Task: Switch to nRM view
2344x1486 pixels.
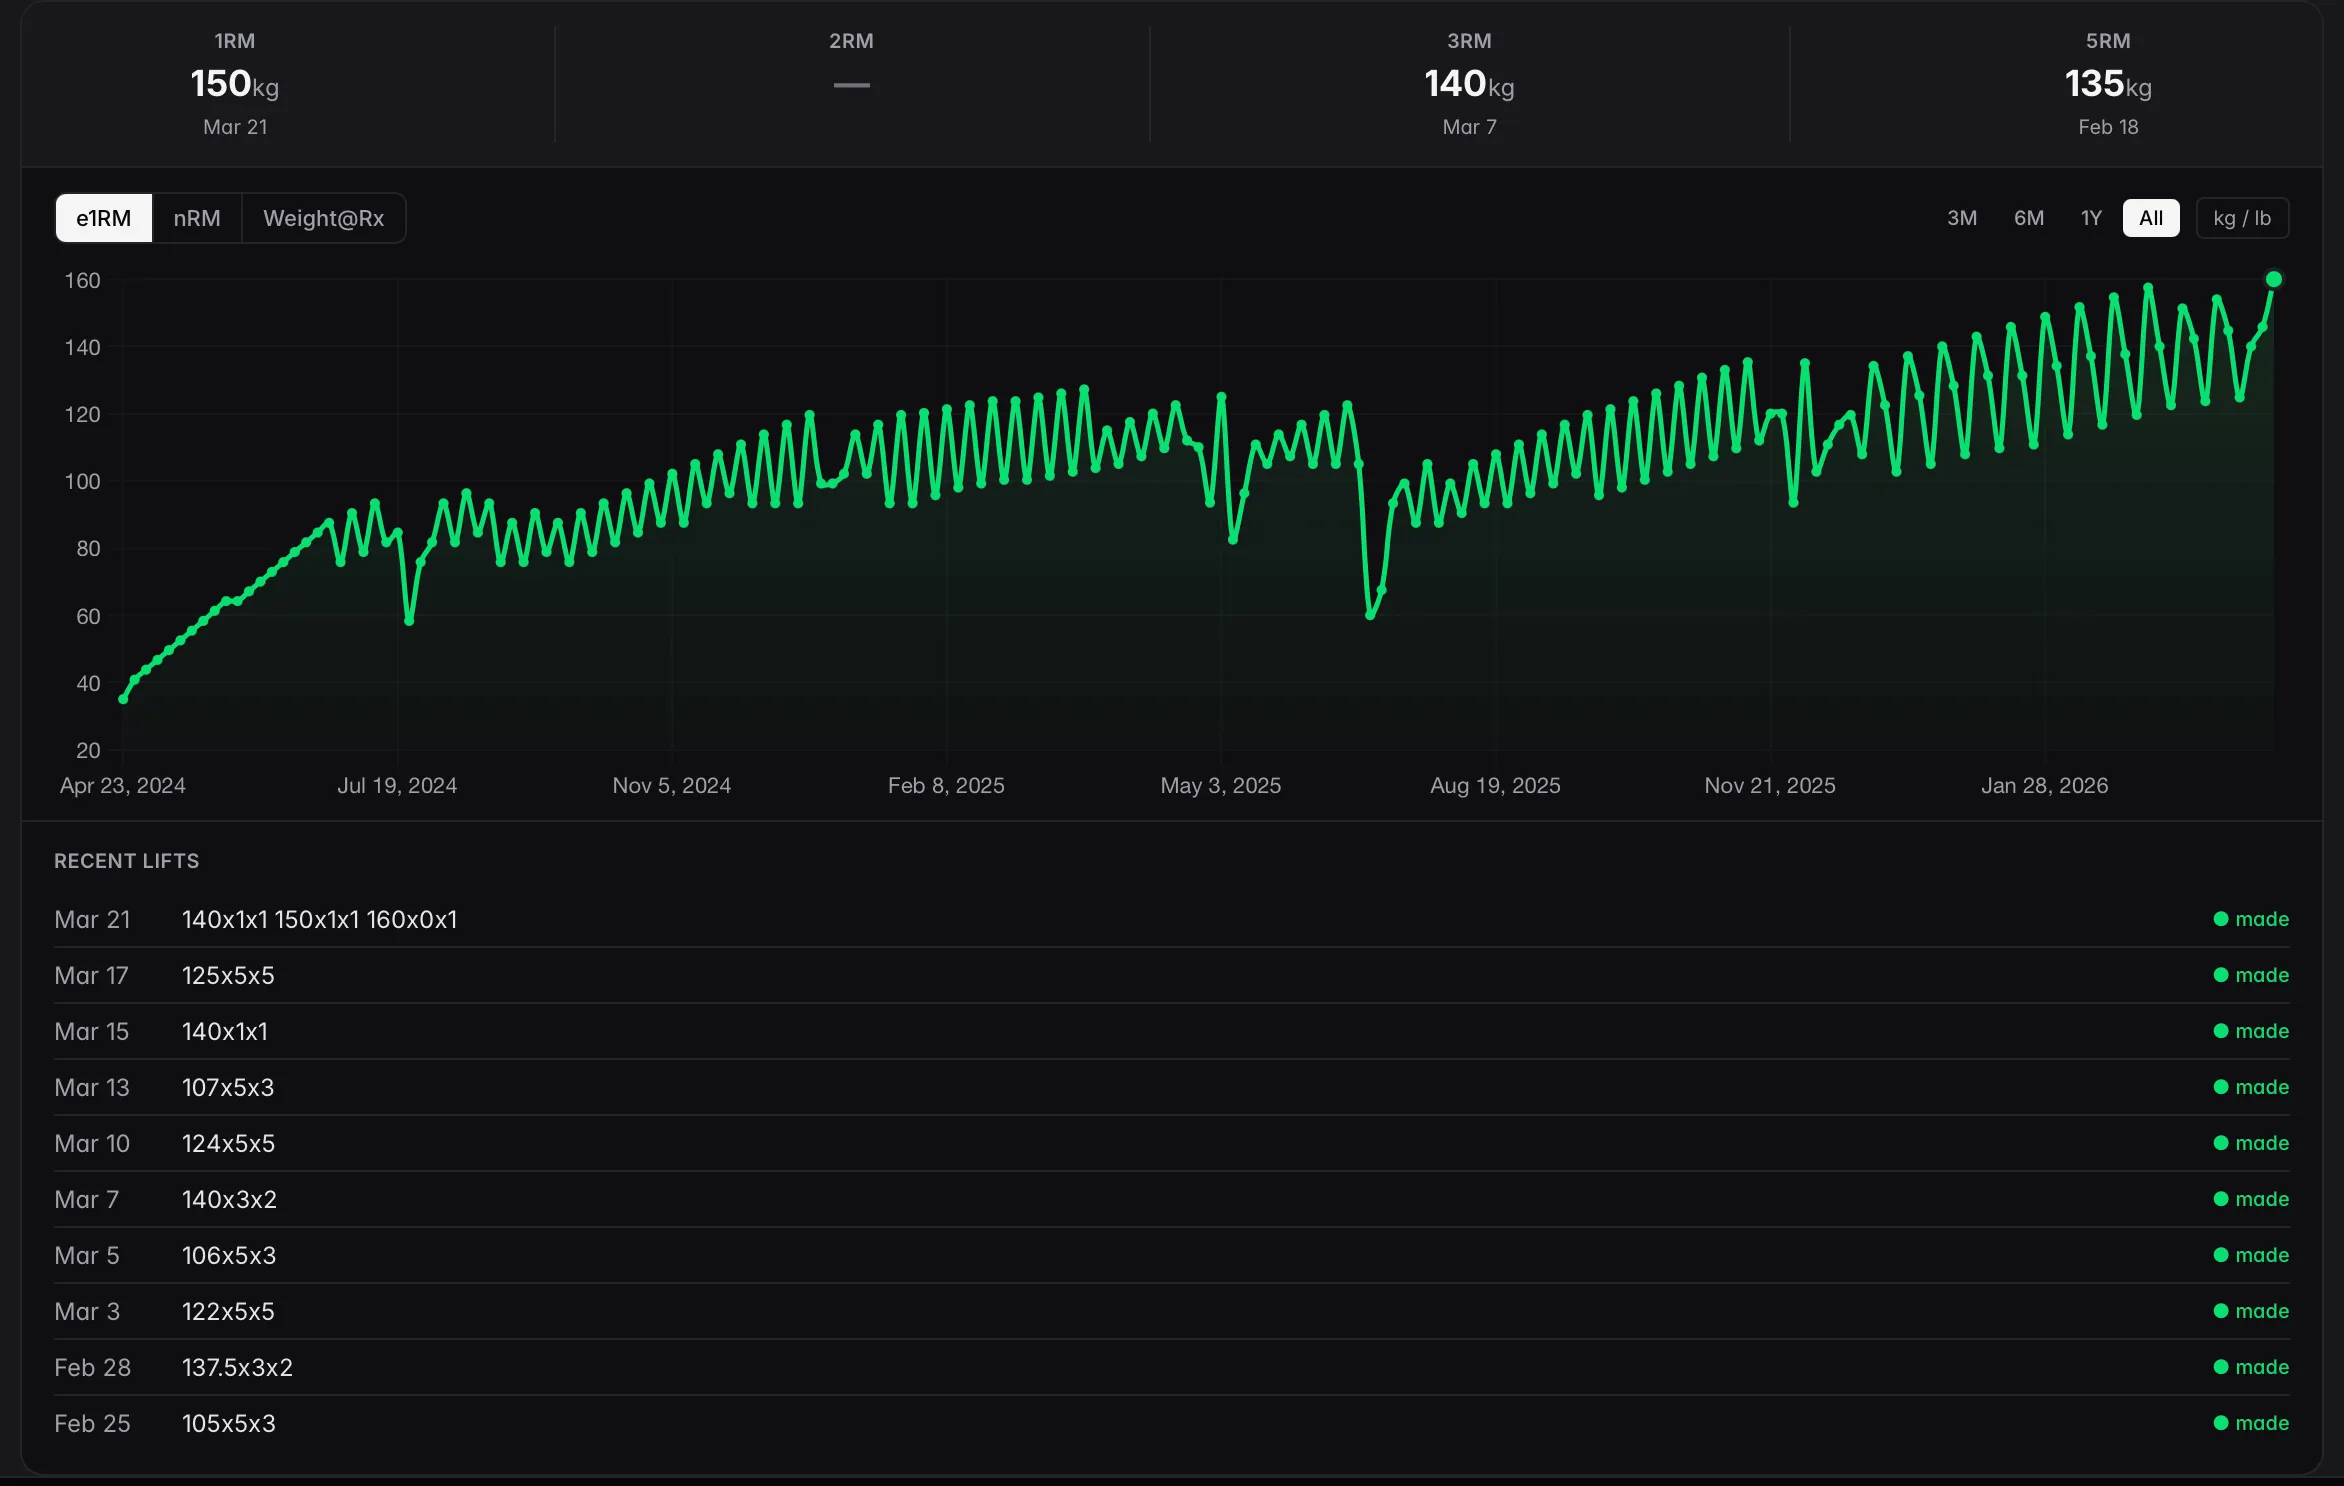Action: tap(196, 217)
